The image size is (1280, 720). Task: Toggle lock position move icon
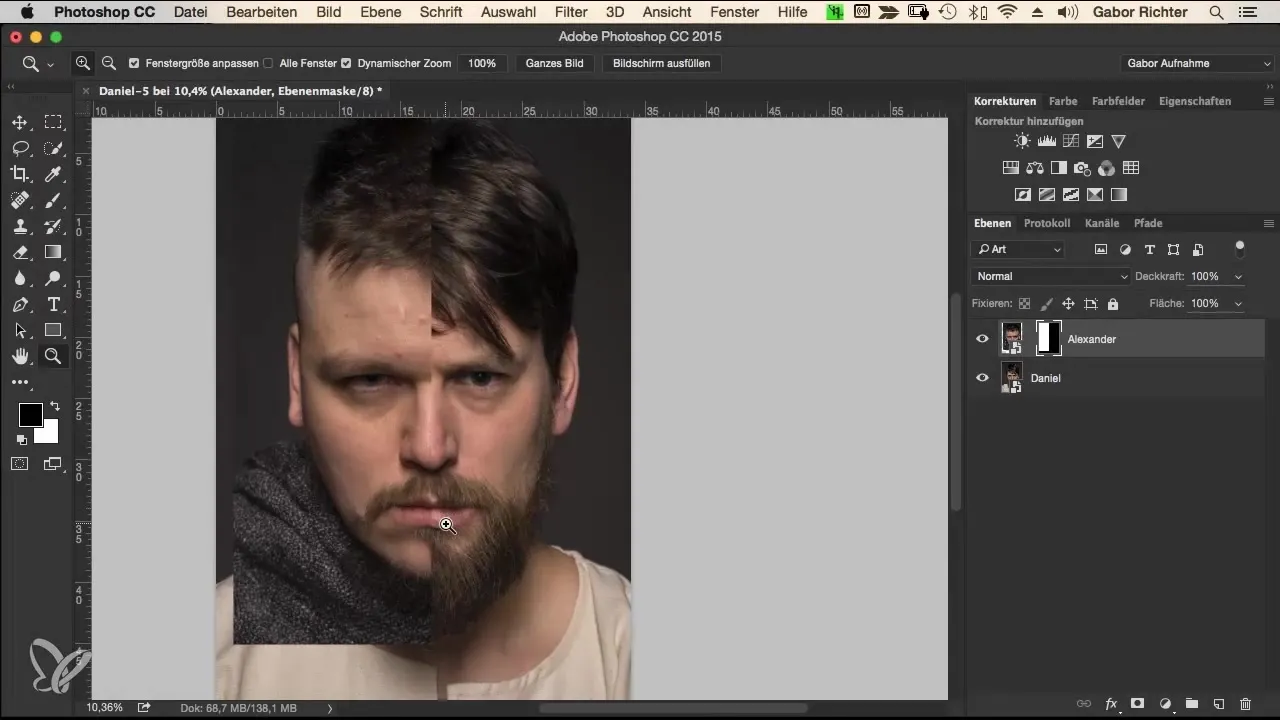pos(1068,303)
